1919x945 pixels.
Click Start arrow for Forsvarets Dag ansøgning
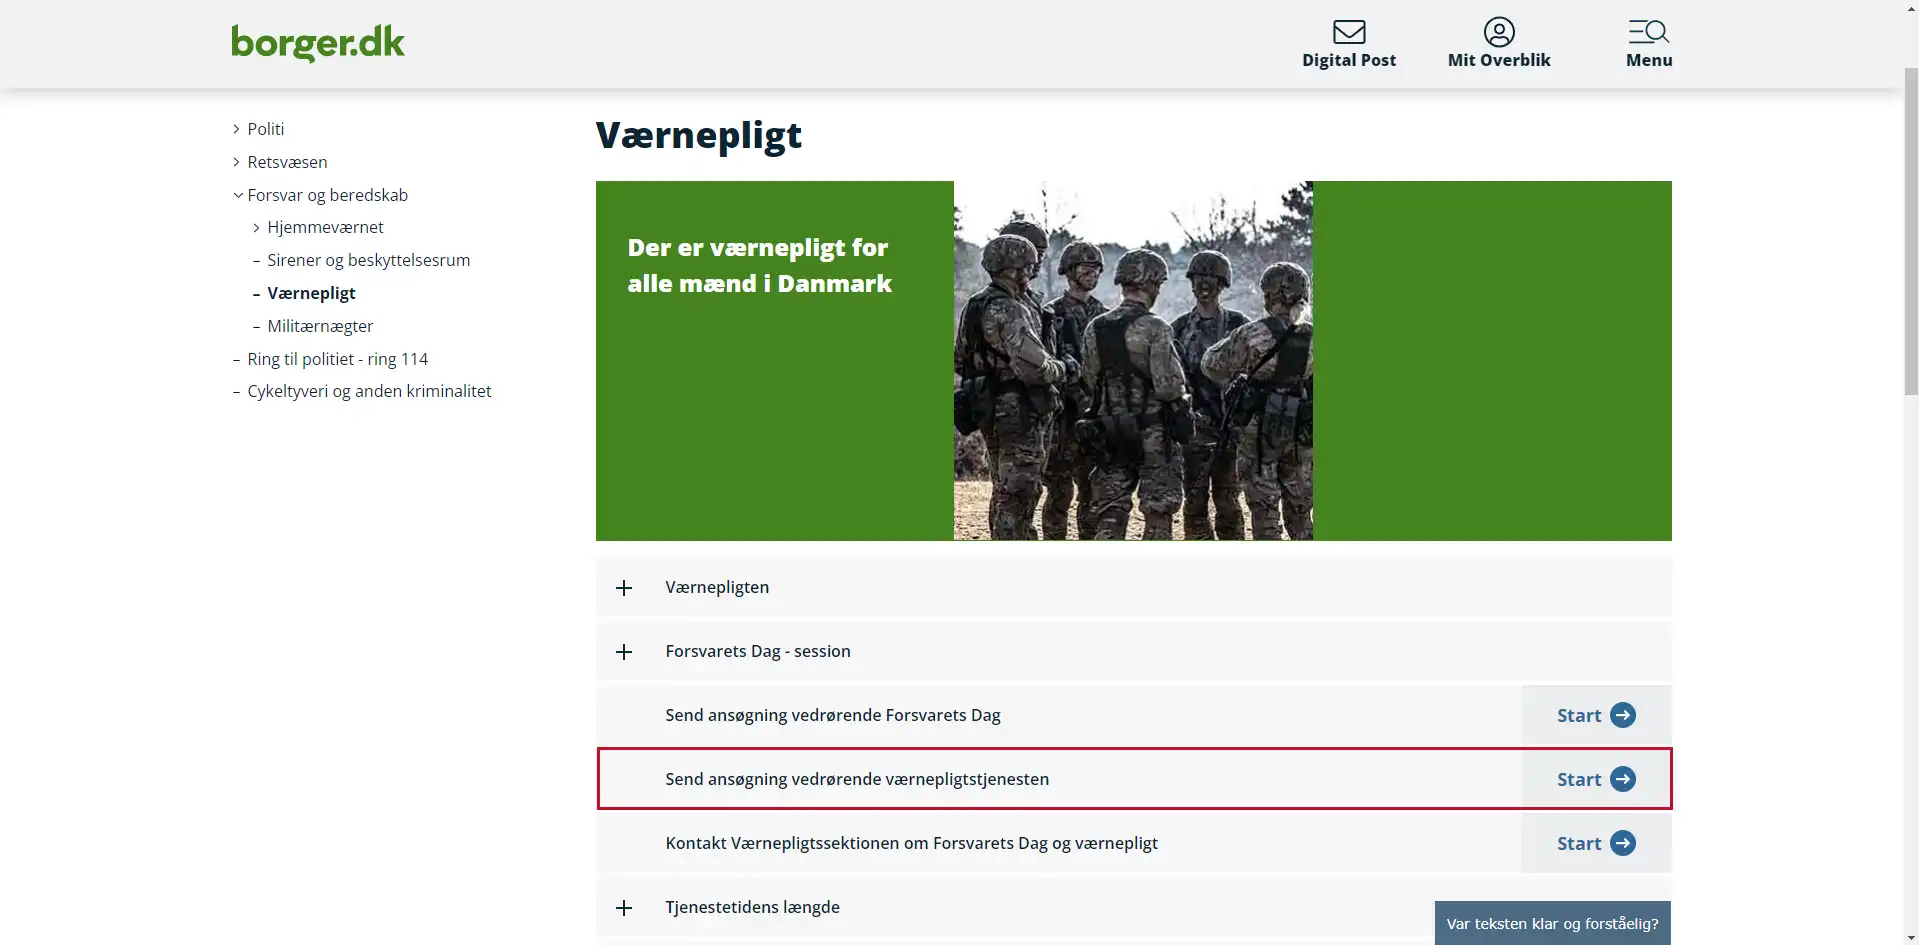click(x=1622, y=715)
